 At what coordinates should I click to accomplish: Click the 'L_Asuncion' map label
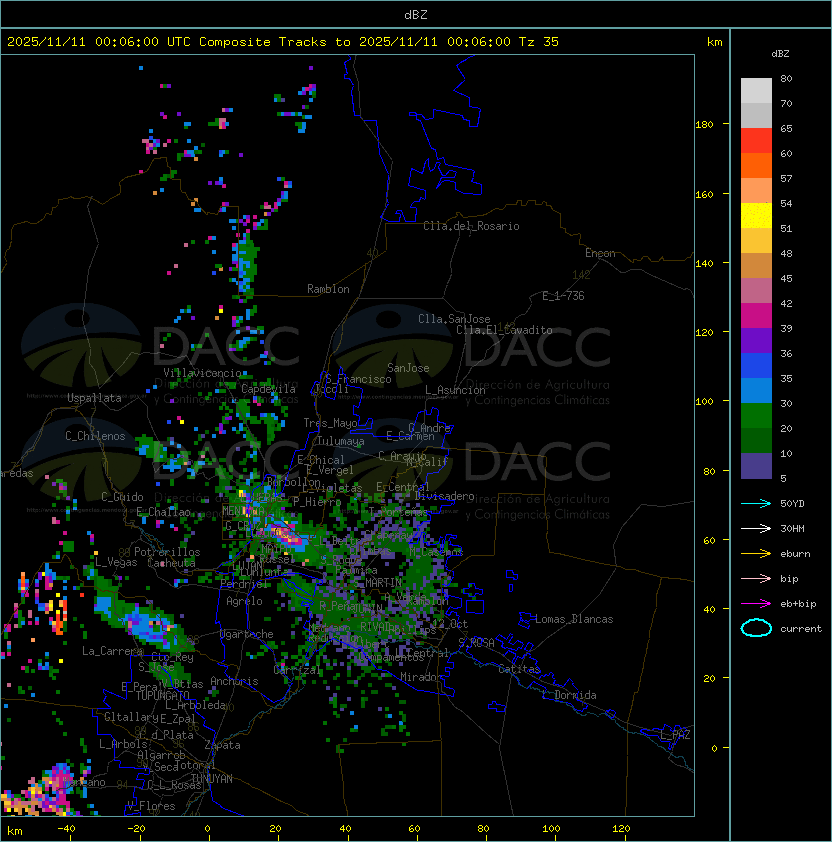pos(455,390)
